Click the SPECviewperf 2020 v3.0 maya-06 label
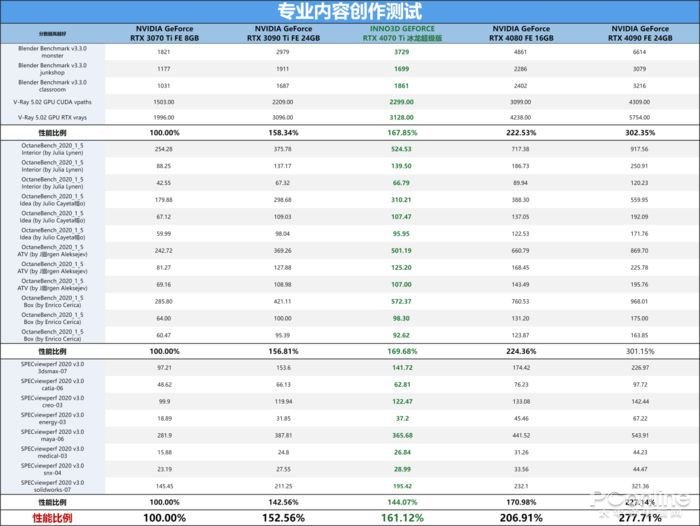The image size is (700, 526). (52, 436)
